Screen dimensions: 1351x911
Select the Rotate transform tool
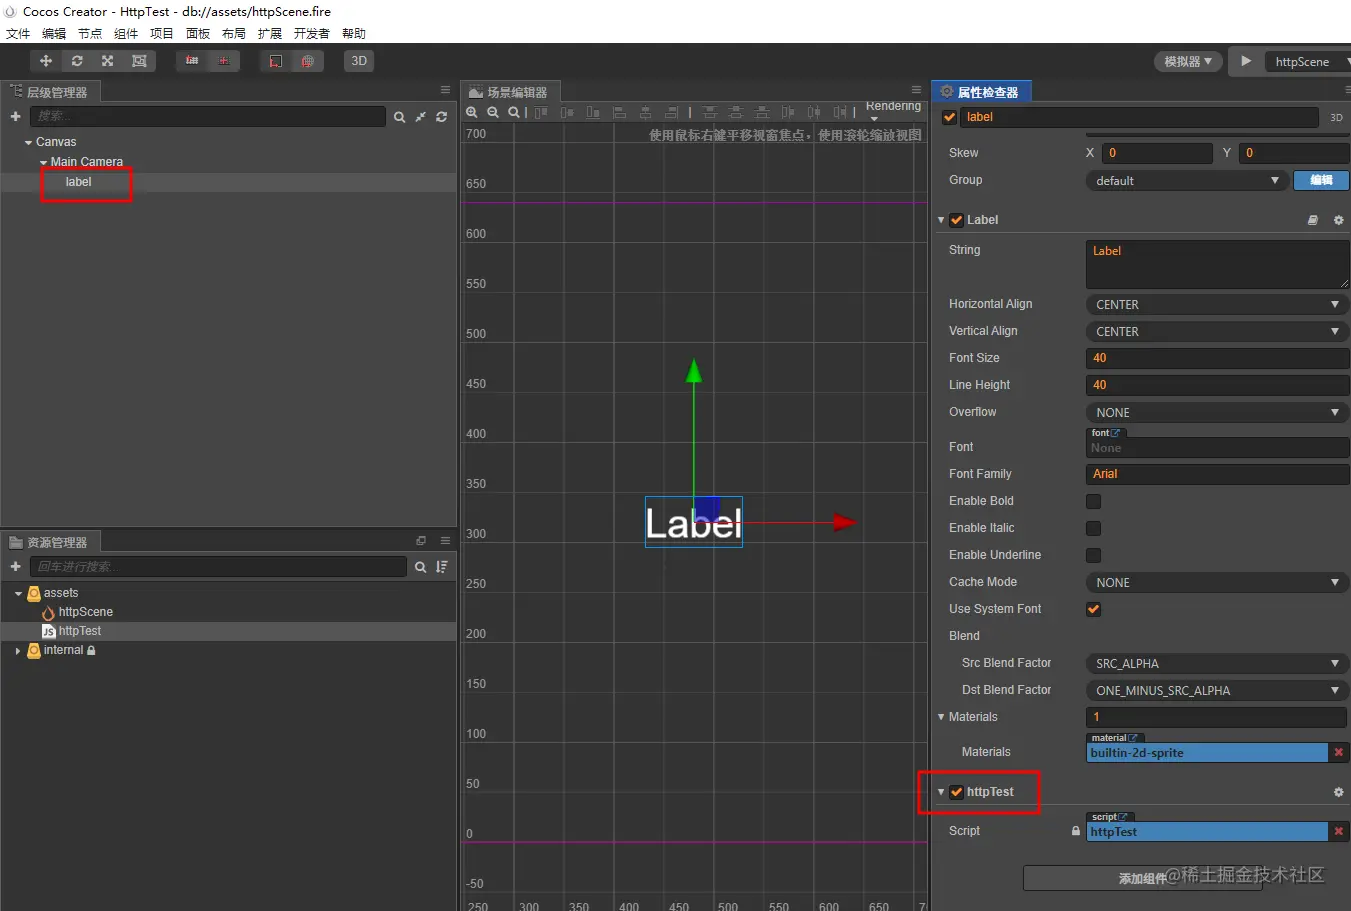pyautogui.click(x=77, y=61)
